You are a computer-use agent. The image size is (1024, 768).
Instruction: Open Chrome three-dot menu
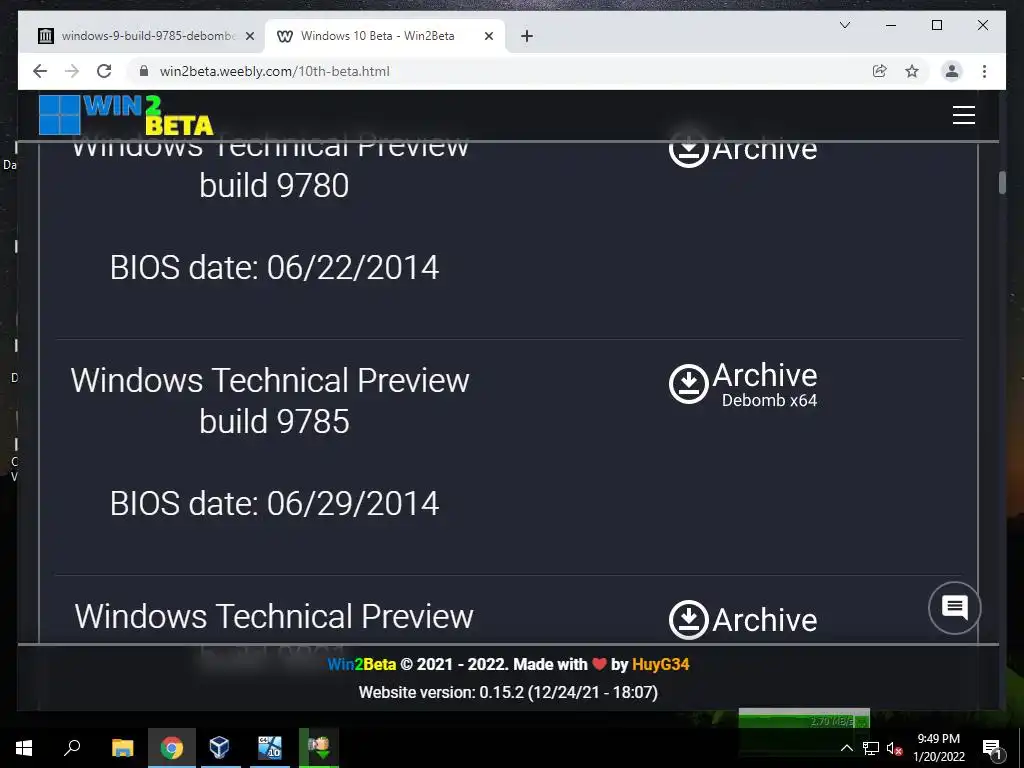[984, 71]
